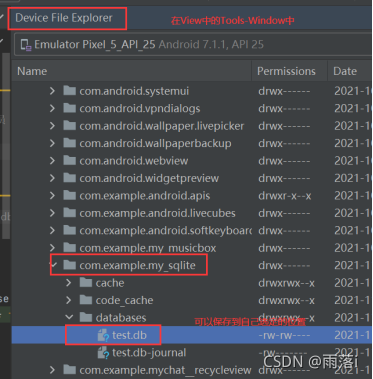Expand the com.example.android.livecubes folder

point(52,213)
